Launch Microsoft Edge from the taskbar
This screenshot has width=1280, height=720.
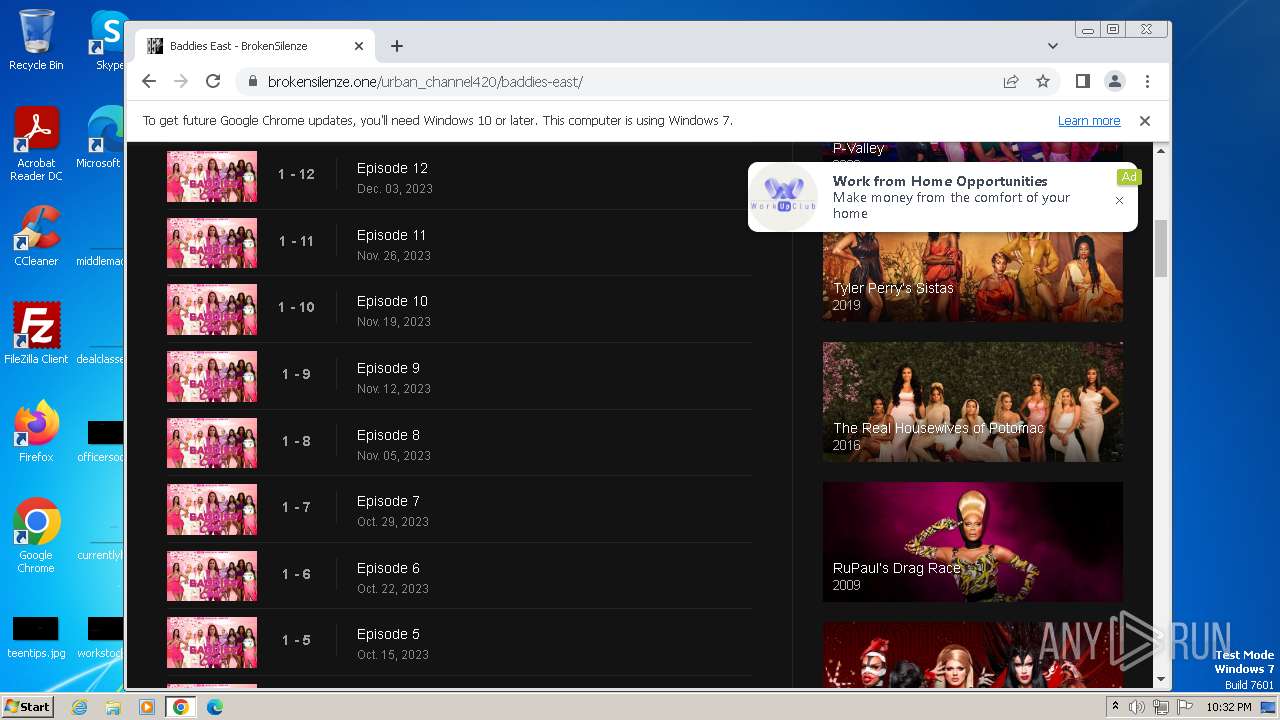tap(215, 707)
